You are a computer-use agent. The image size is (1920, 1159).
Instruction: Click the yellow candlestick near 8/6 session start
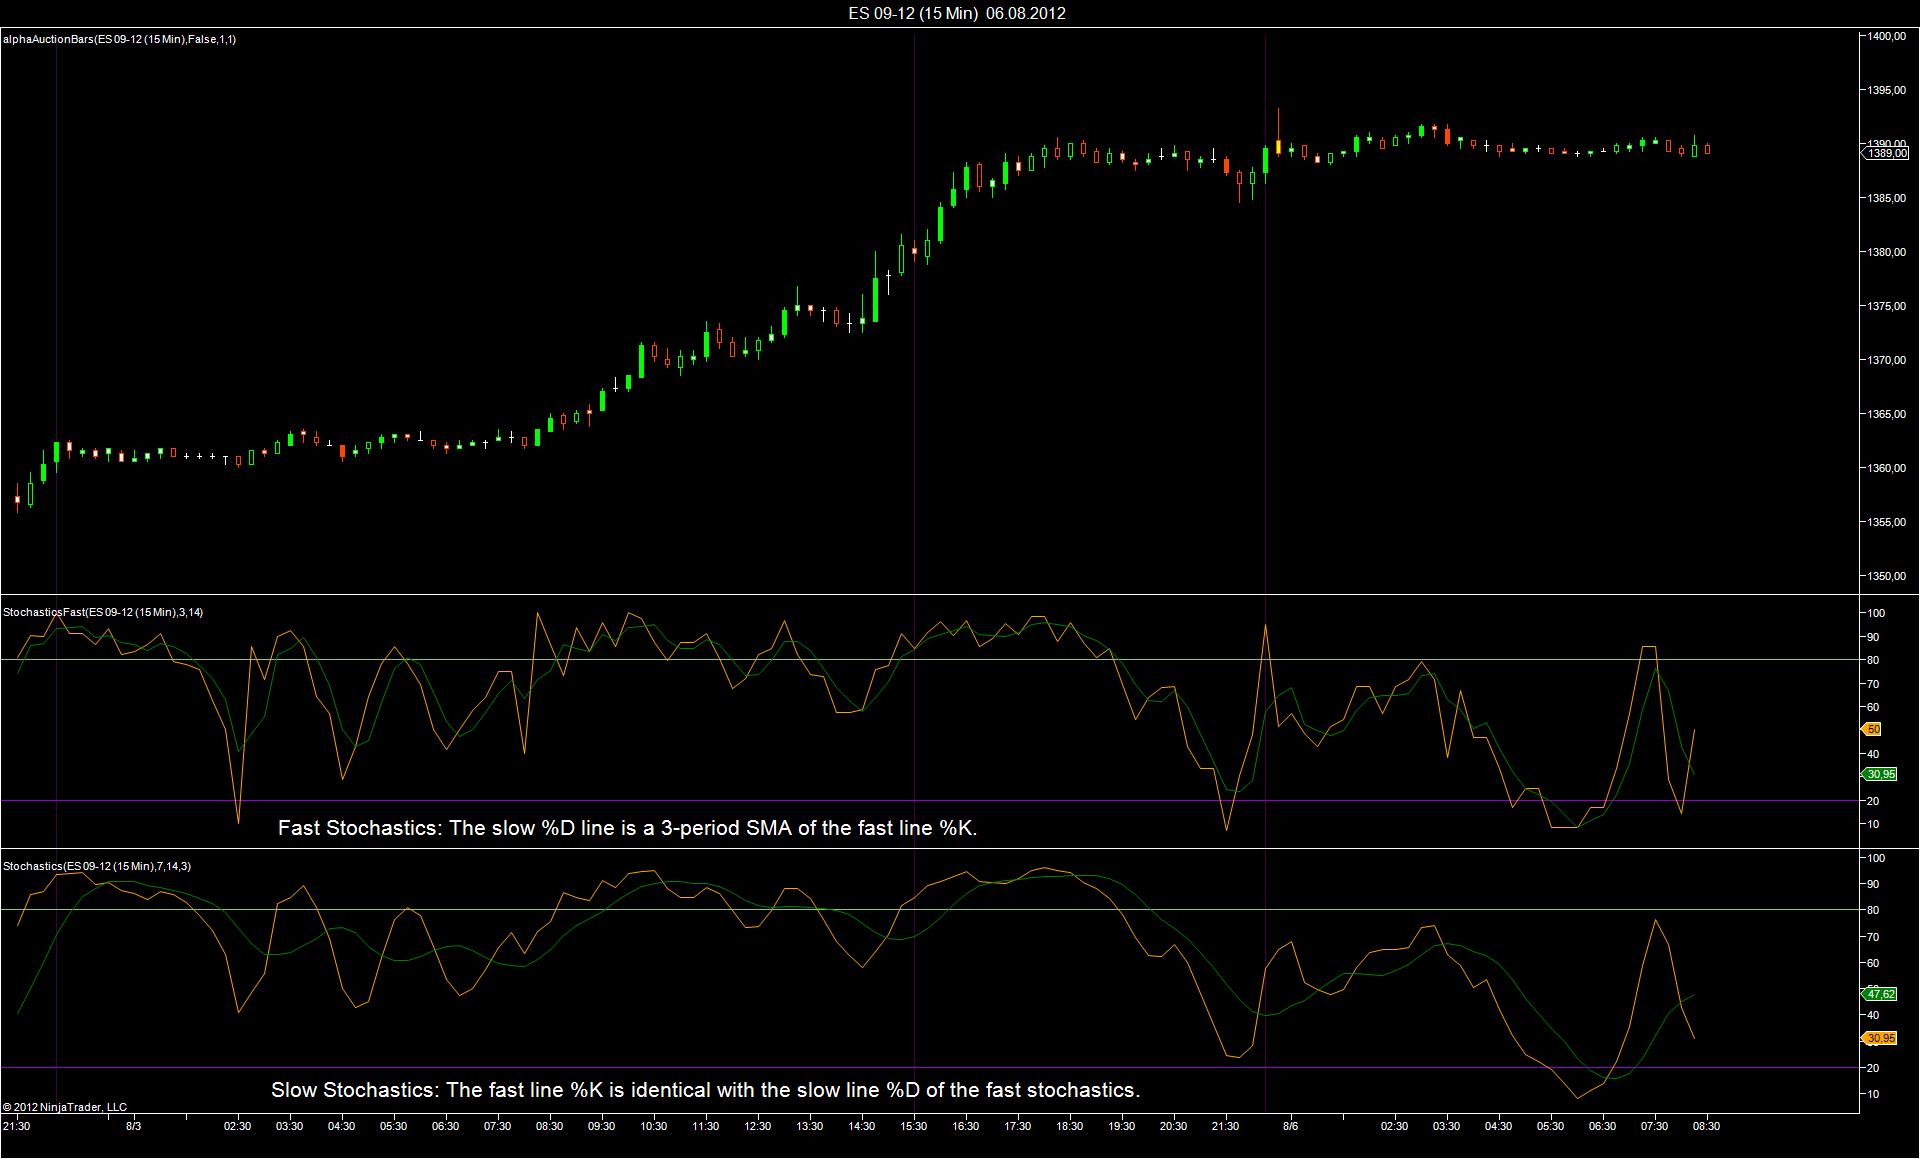coord(1278,146)
